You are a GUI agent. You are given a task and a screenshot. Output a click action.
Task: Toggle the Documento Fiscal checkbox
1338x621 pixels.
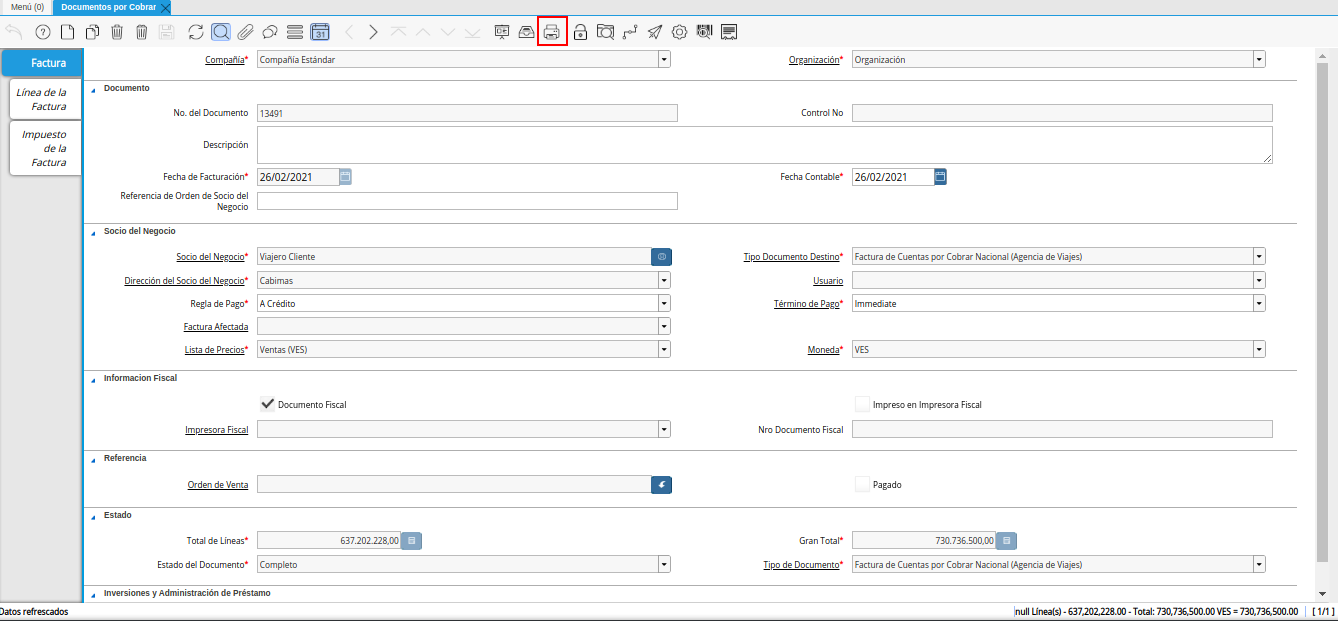267,404
